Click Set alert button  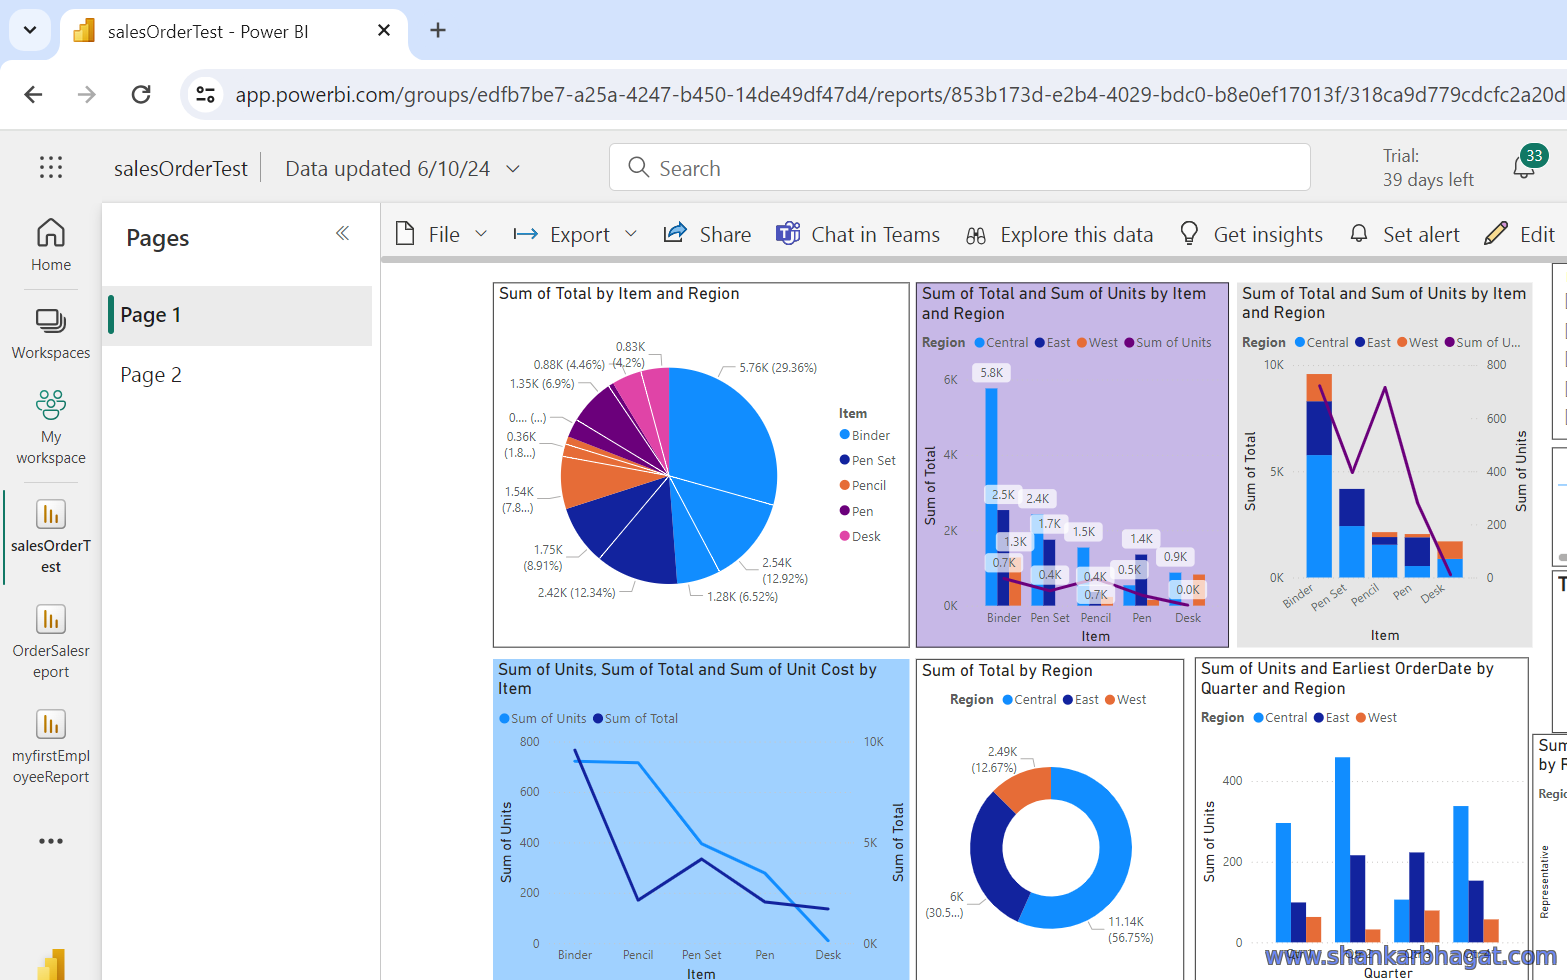click(x=1404, y=234)
